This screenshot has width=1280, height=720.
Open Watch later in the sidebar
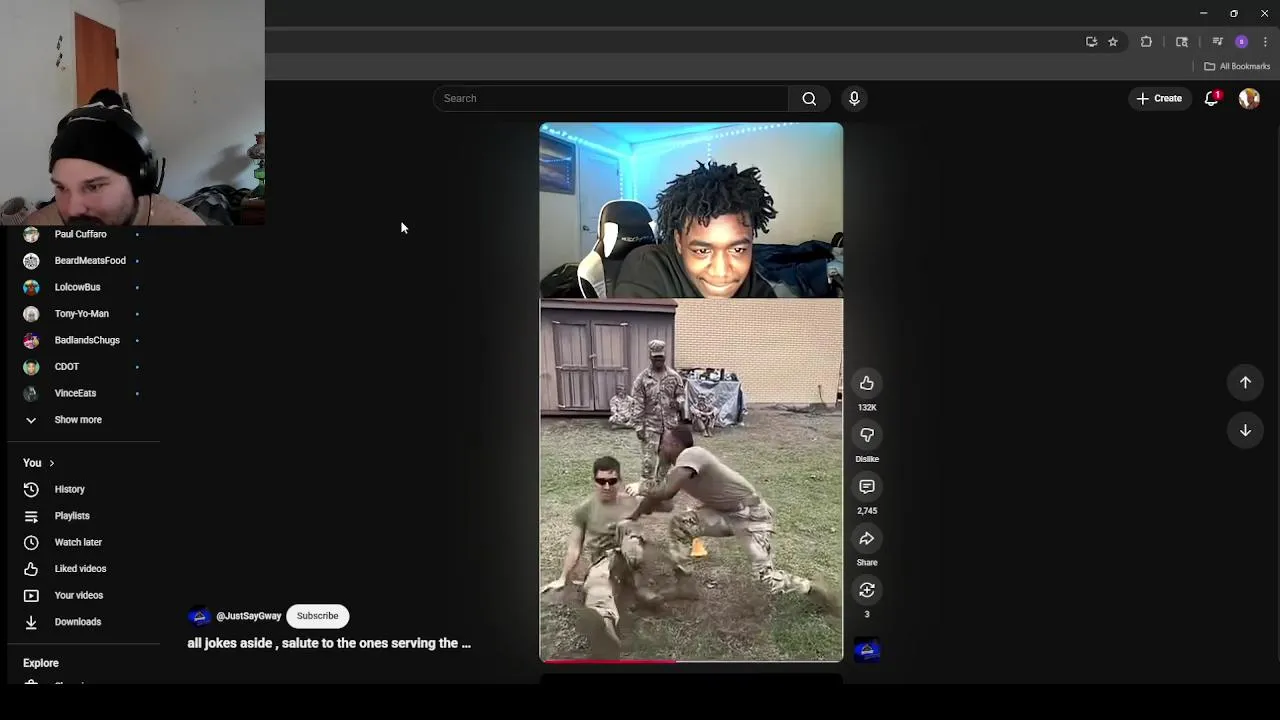[78, 542]
